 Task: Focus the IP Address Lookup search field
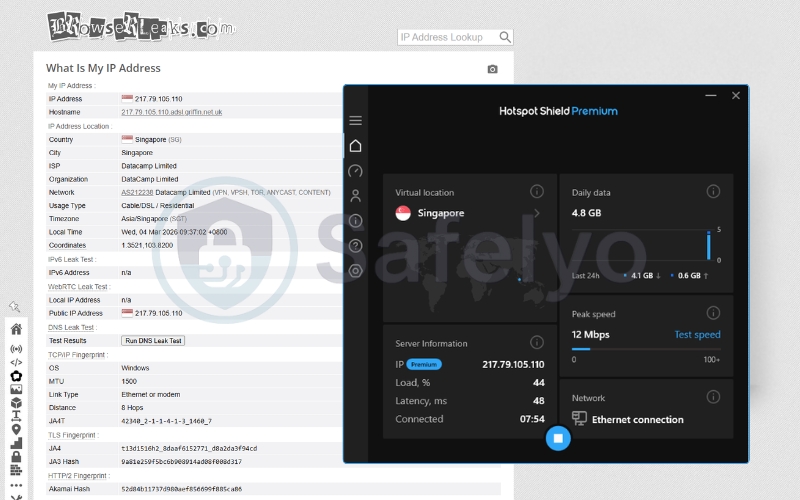[448, 37]
